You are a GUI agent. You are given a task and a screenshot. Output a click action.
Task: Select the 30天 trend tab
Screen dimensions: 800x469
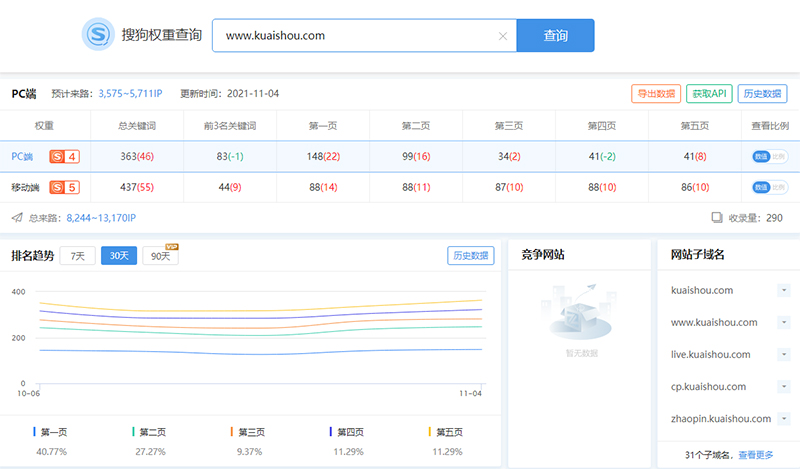[119, 256]
